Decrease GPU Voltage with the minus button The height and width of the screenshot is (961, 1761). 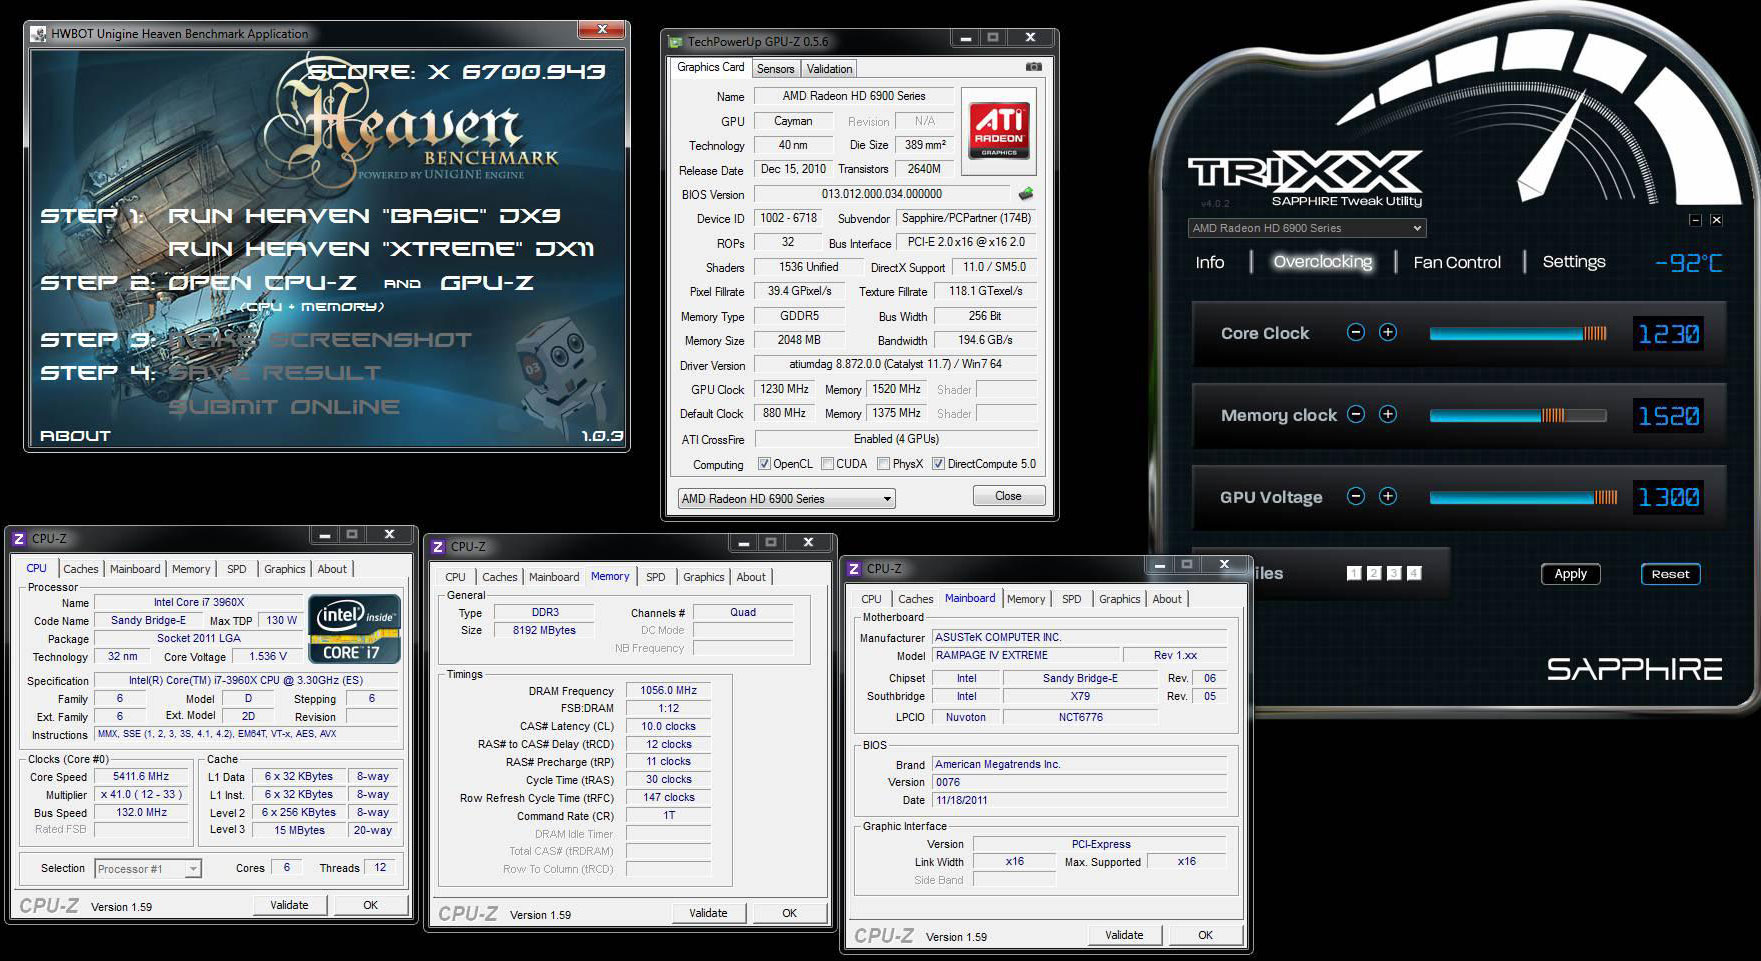1356,497
